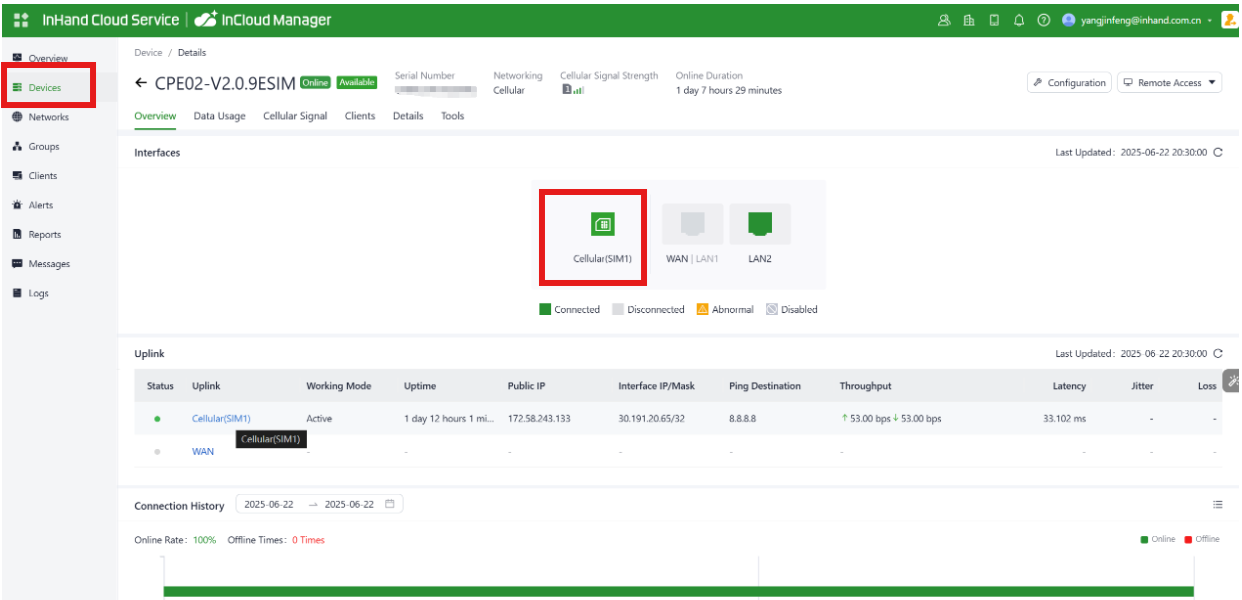Screen dimensions: 1242x600
Task: Switch to the Details tab
Action: pyautogui.click(x=408, y=116)
